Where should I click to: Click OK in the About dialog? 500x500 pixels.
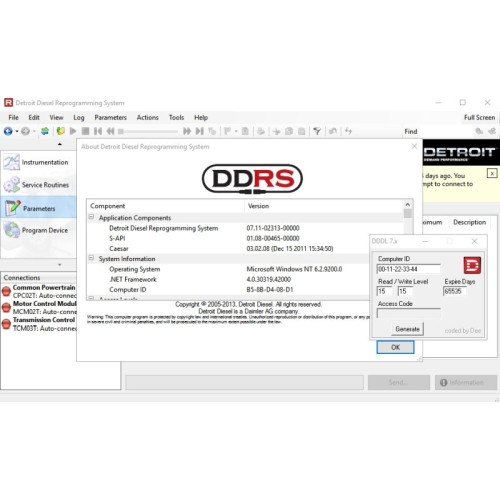395,347
